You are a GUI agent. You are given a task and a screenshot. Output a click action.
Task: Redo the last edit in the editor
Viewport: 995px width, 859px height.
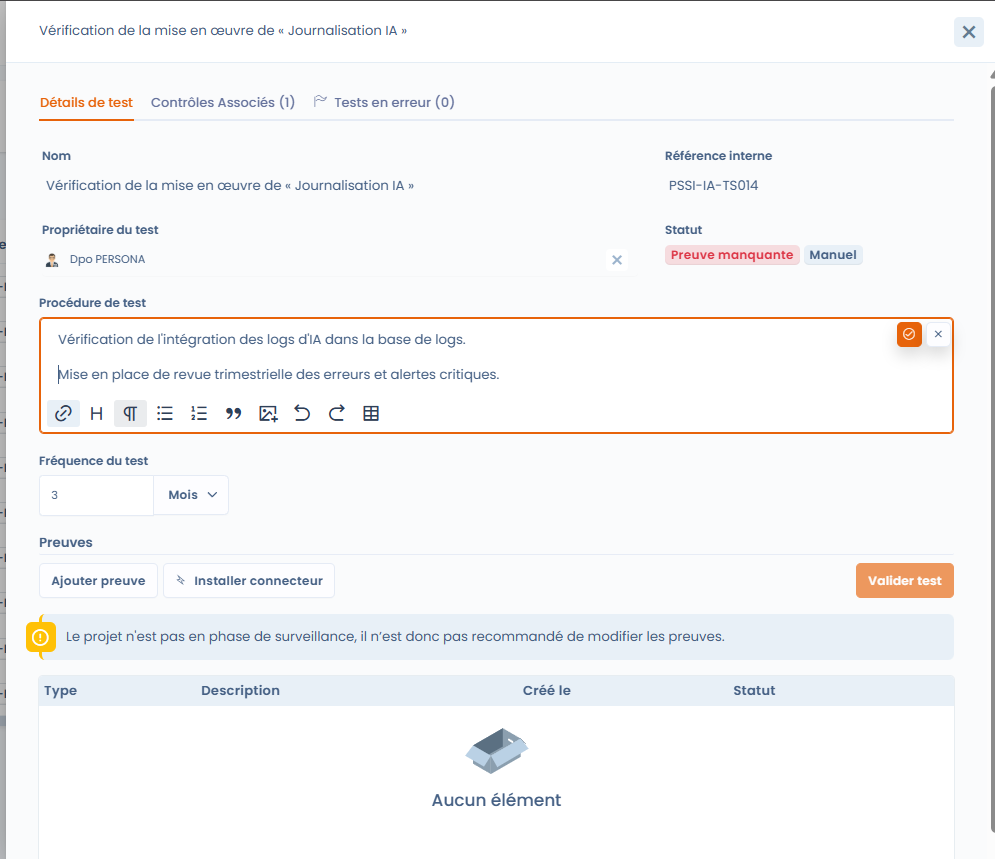tap(336, 414)
